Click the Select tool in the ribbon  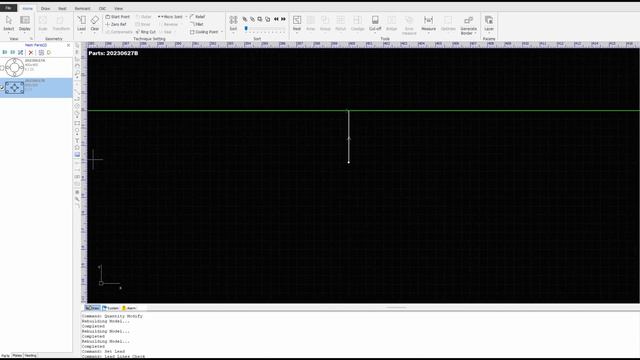[9, 23]
